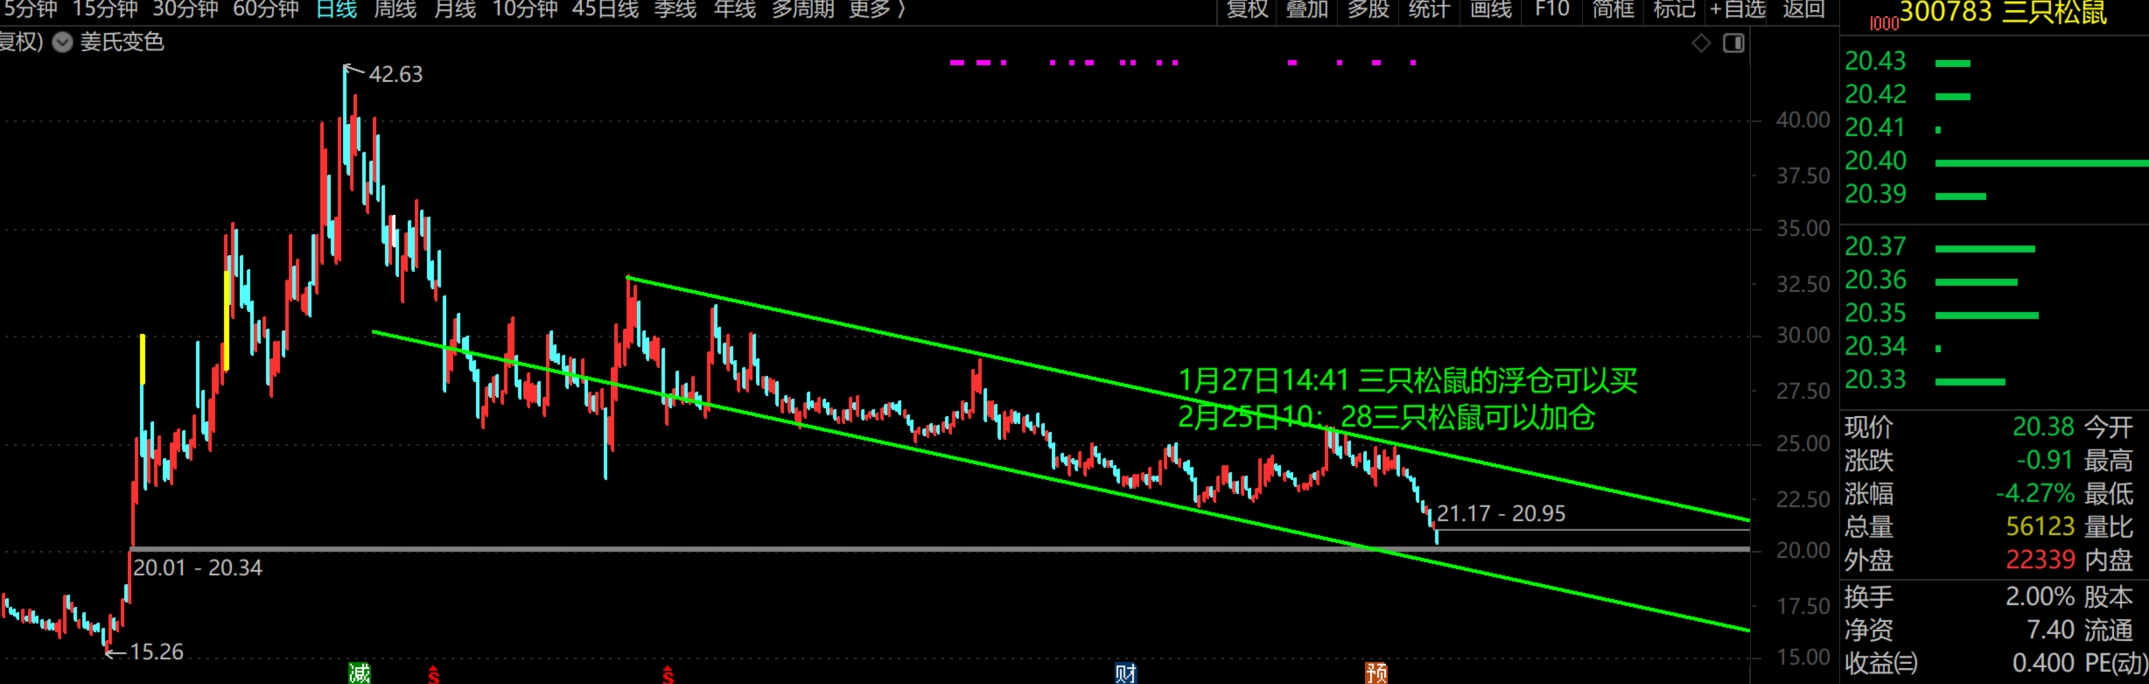Click the red margin icon beside 300783
Viewport: 2149px width, 684px height.
[1883, 22]
